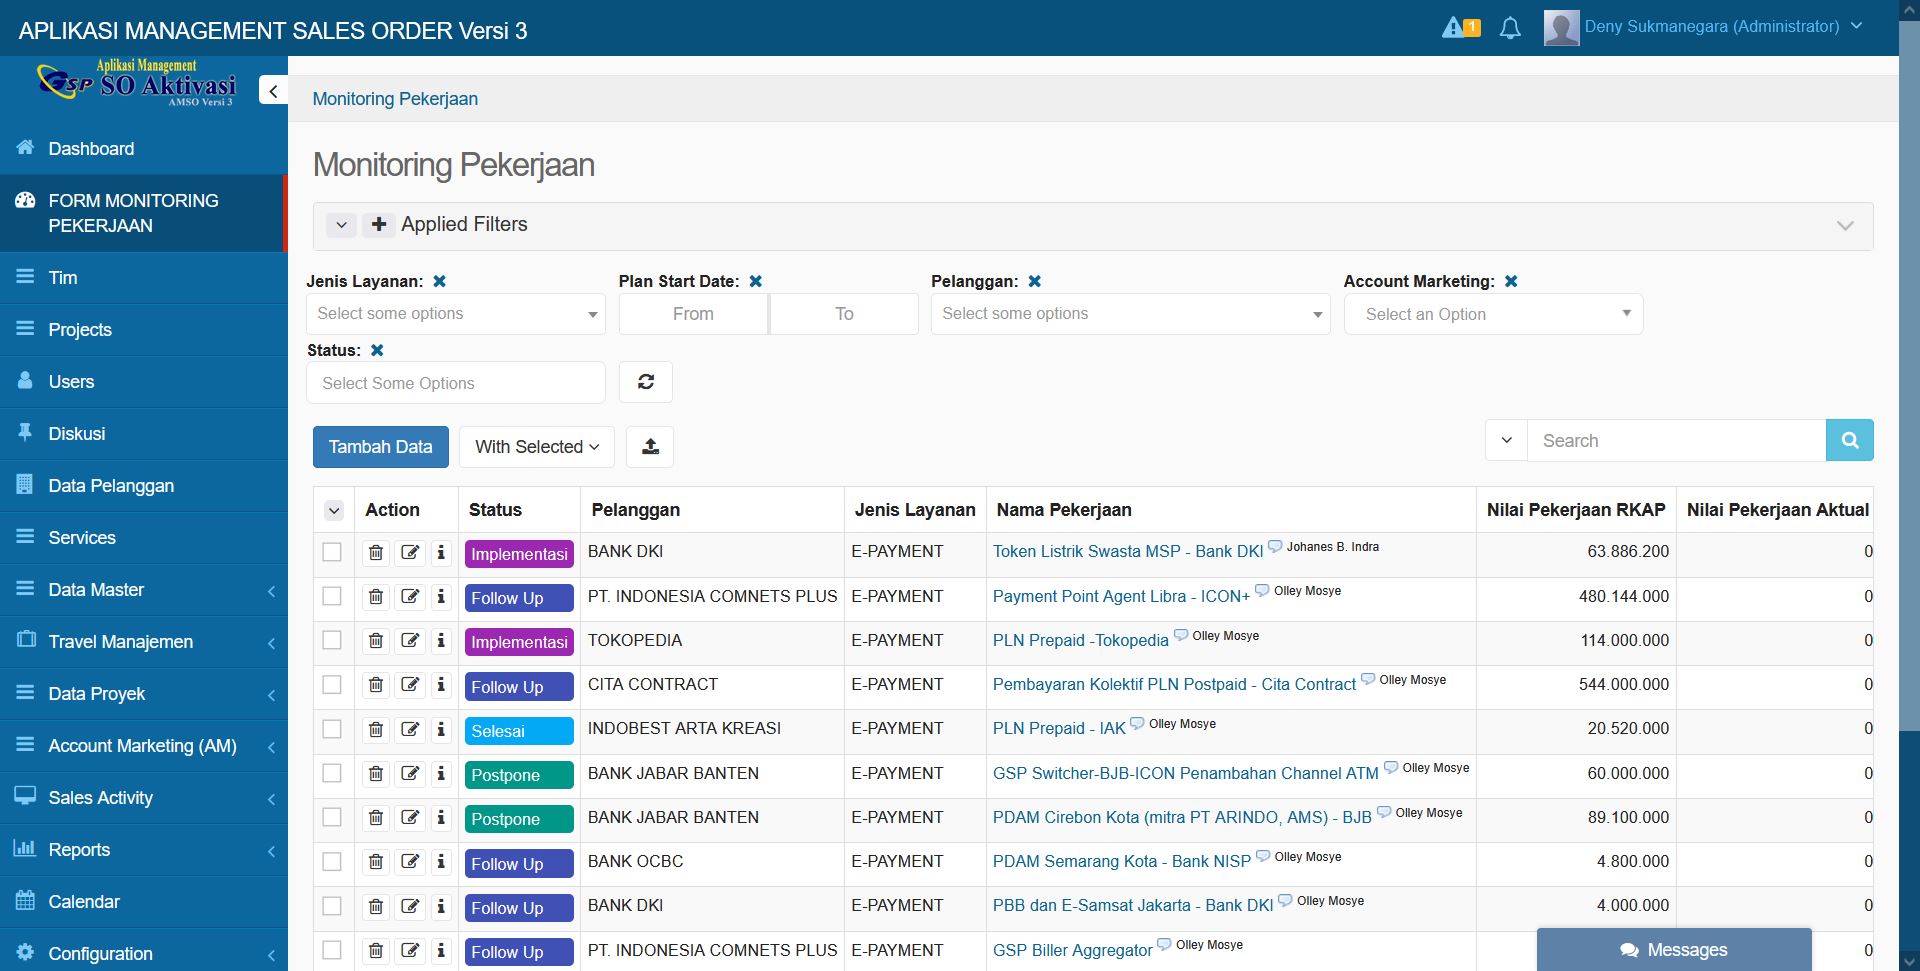Delete the INDOBEST ARTA KREASI row

(x=376, y=730)
